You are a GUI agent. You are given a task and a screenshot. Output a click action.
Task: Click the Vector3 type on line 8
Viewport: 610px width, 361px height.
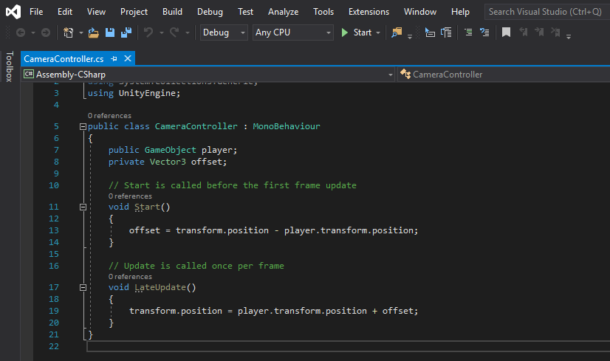point(168,162)
